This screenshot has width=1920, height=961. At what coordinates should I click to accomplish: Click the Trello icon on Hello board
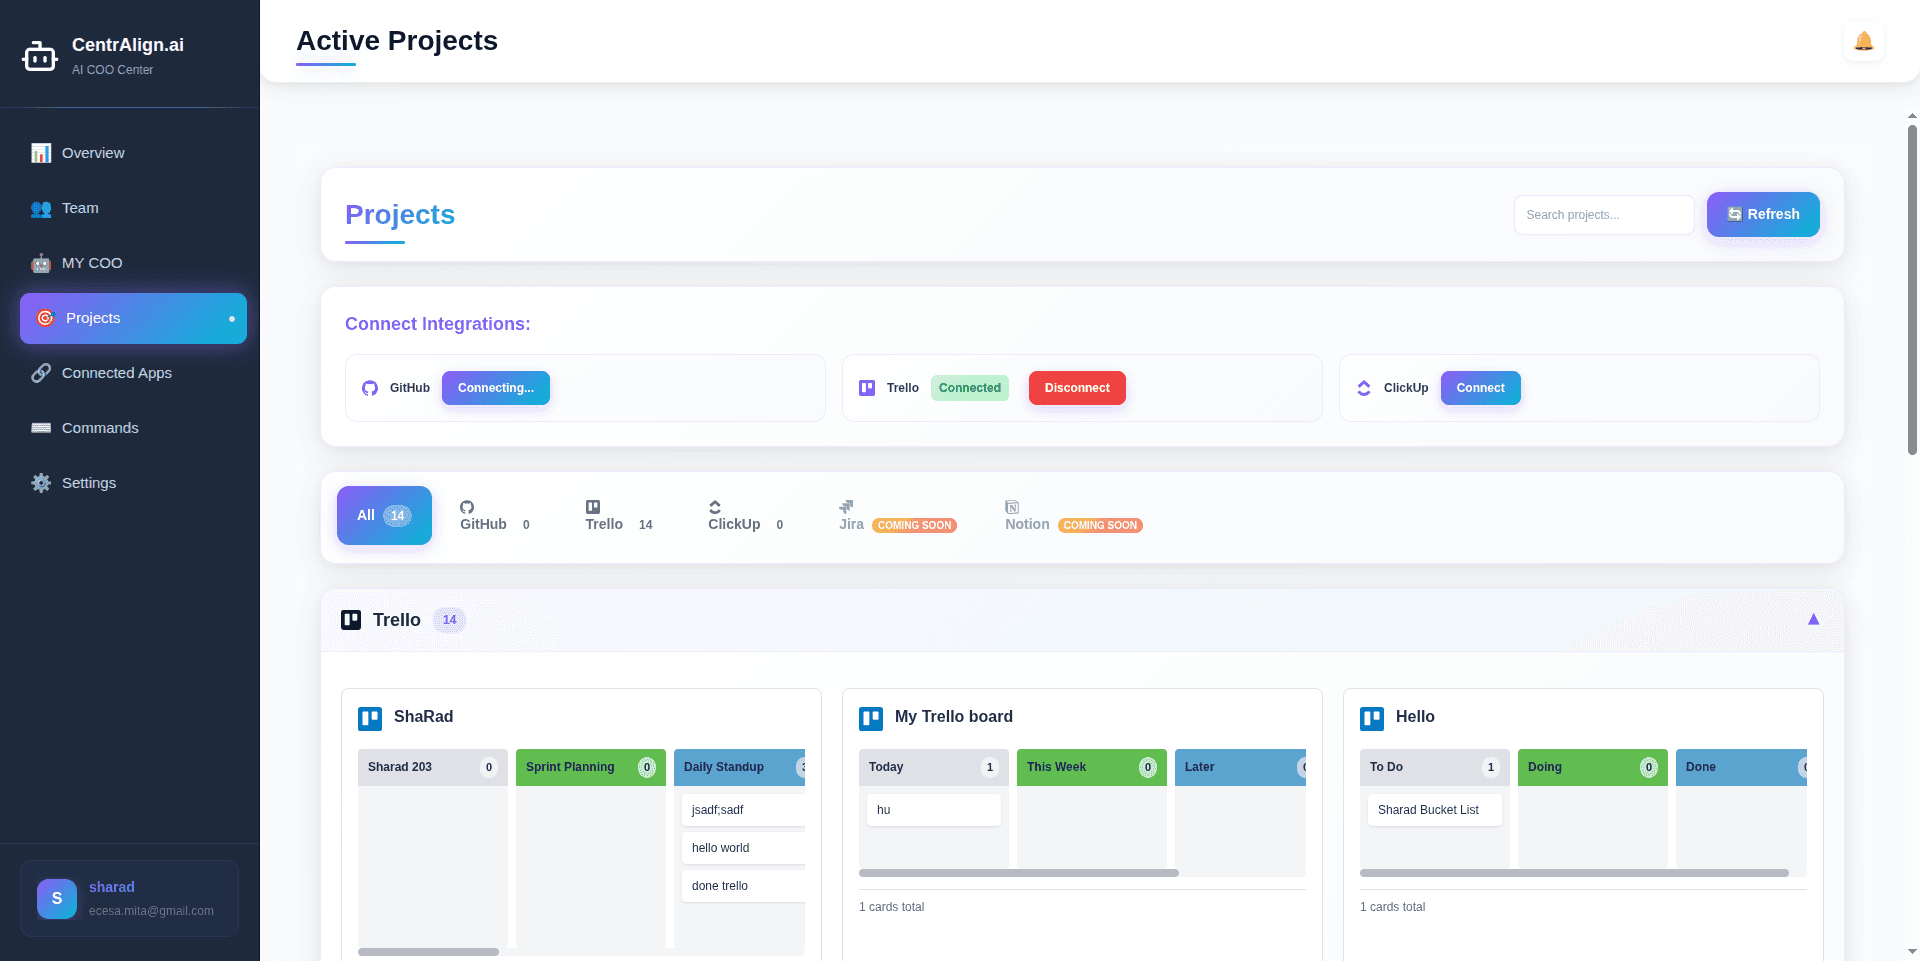pyautogui.click(x=1372, y=718)
